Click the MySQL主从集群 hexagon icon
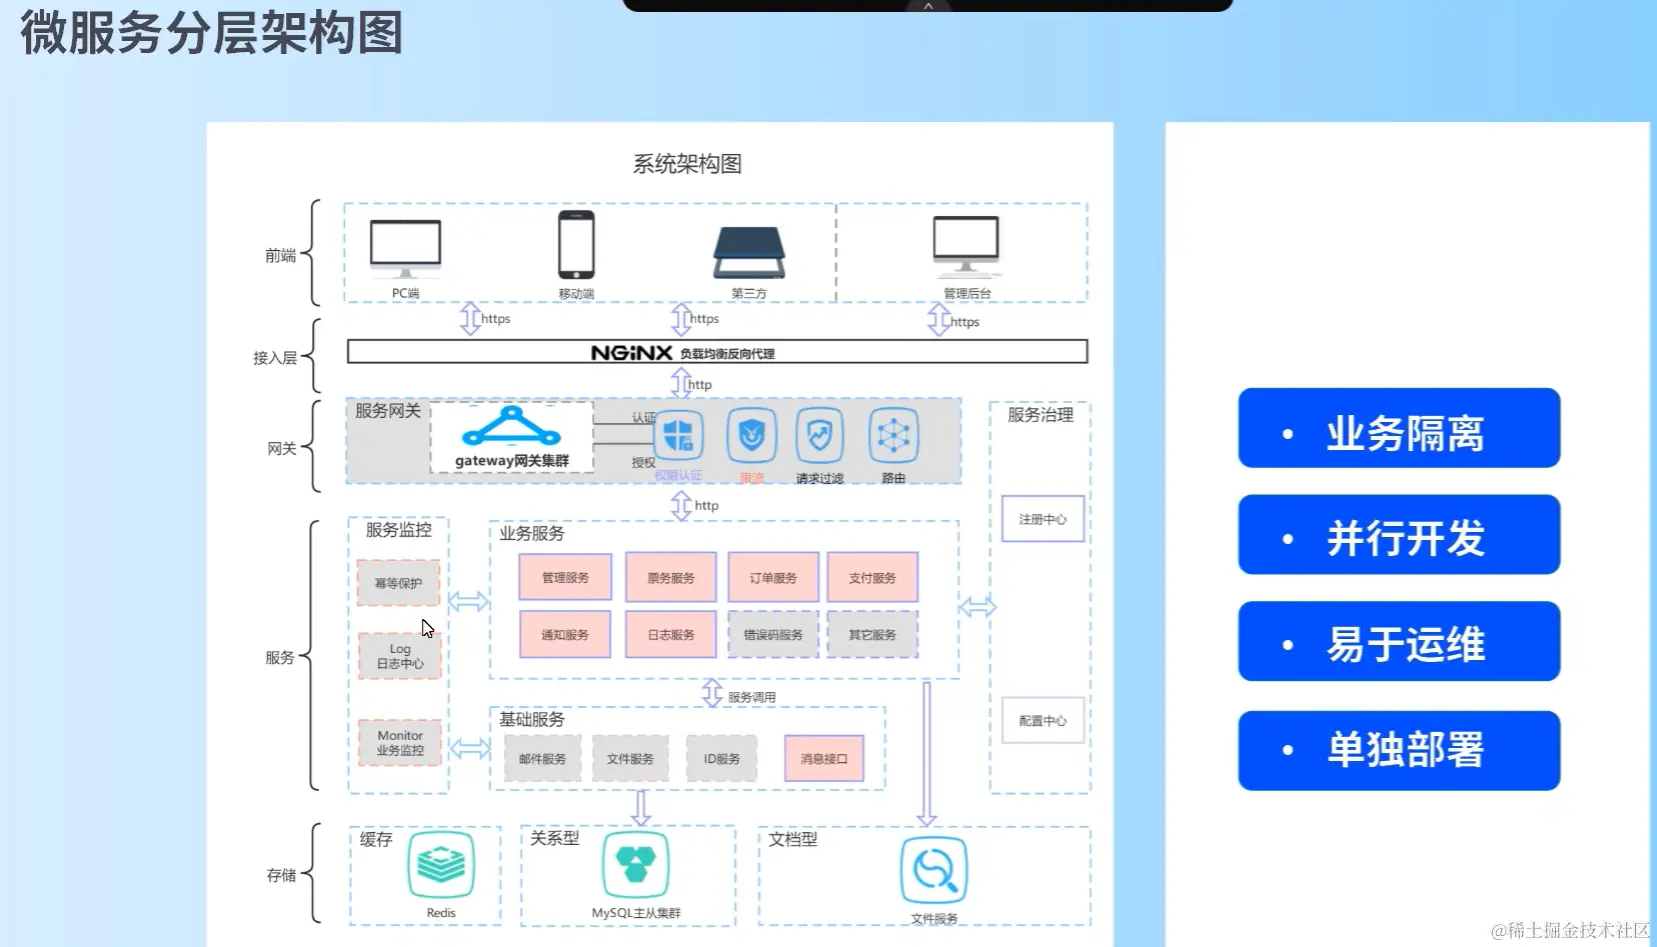1657x947 pixels. [x=636, y=865]
